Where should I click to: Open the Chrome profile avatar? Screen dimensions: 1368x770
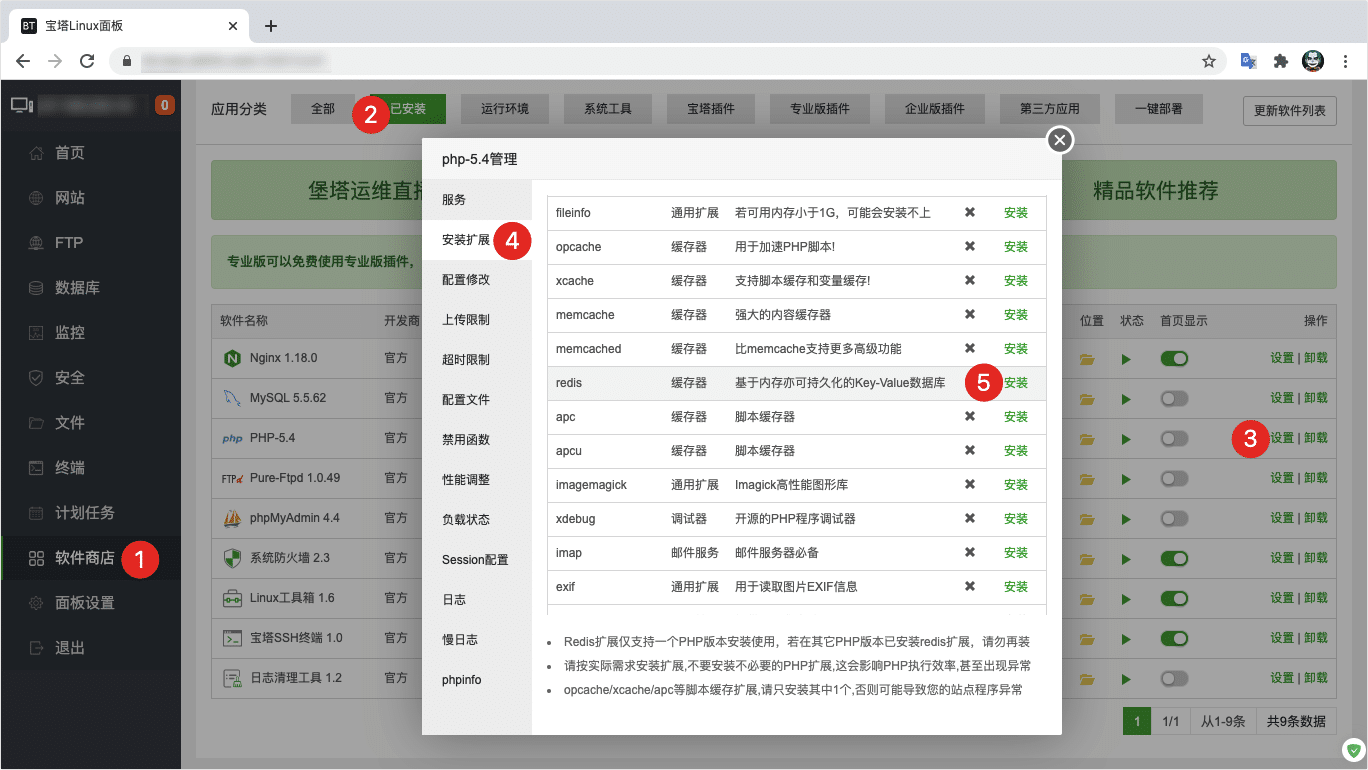tap(1313, 61)
